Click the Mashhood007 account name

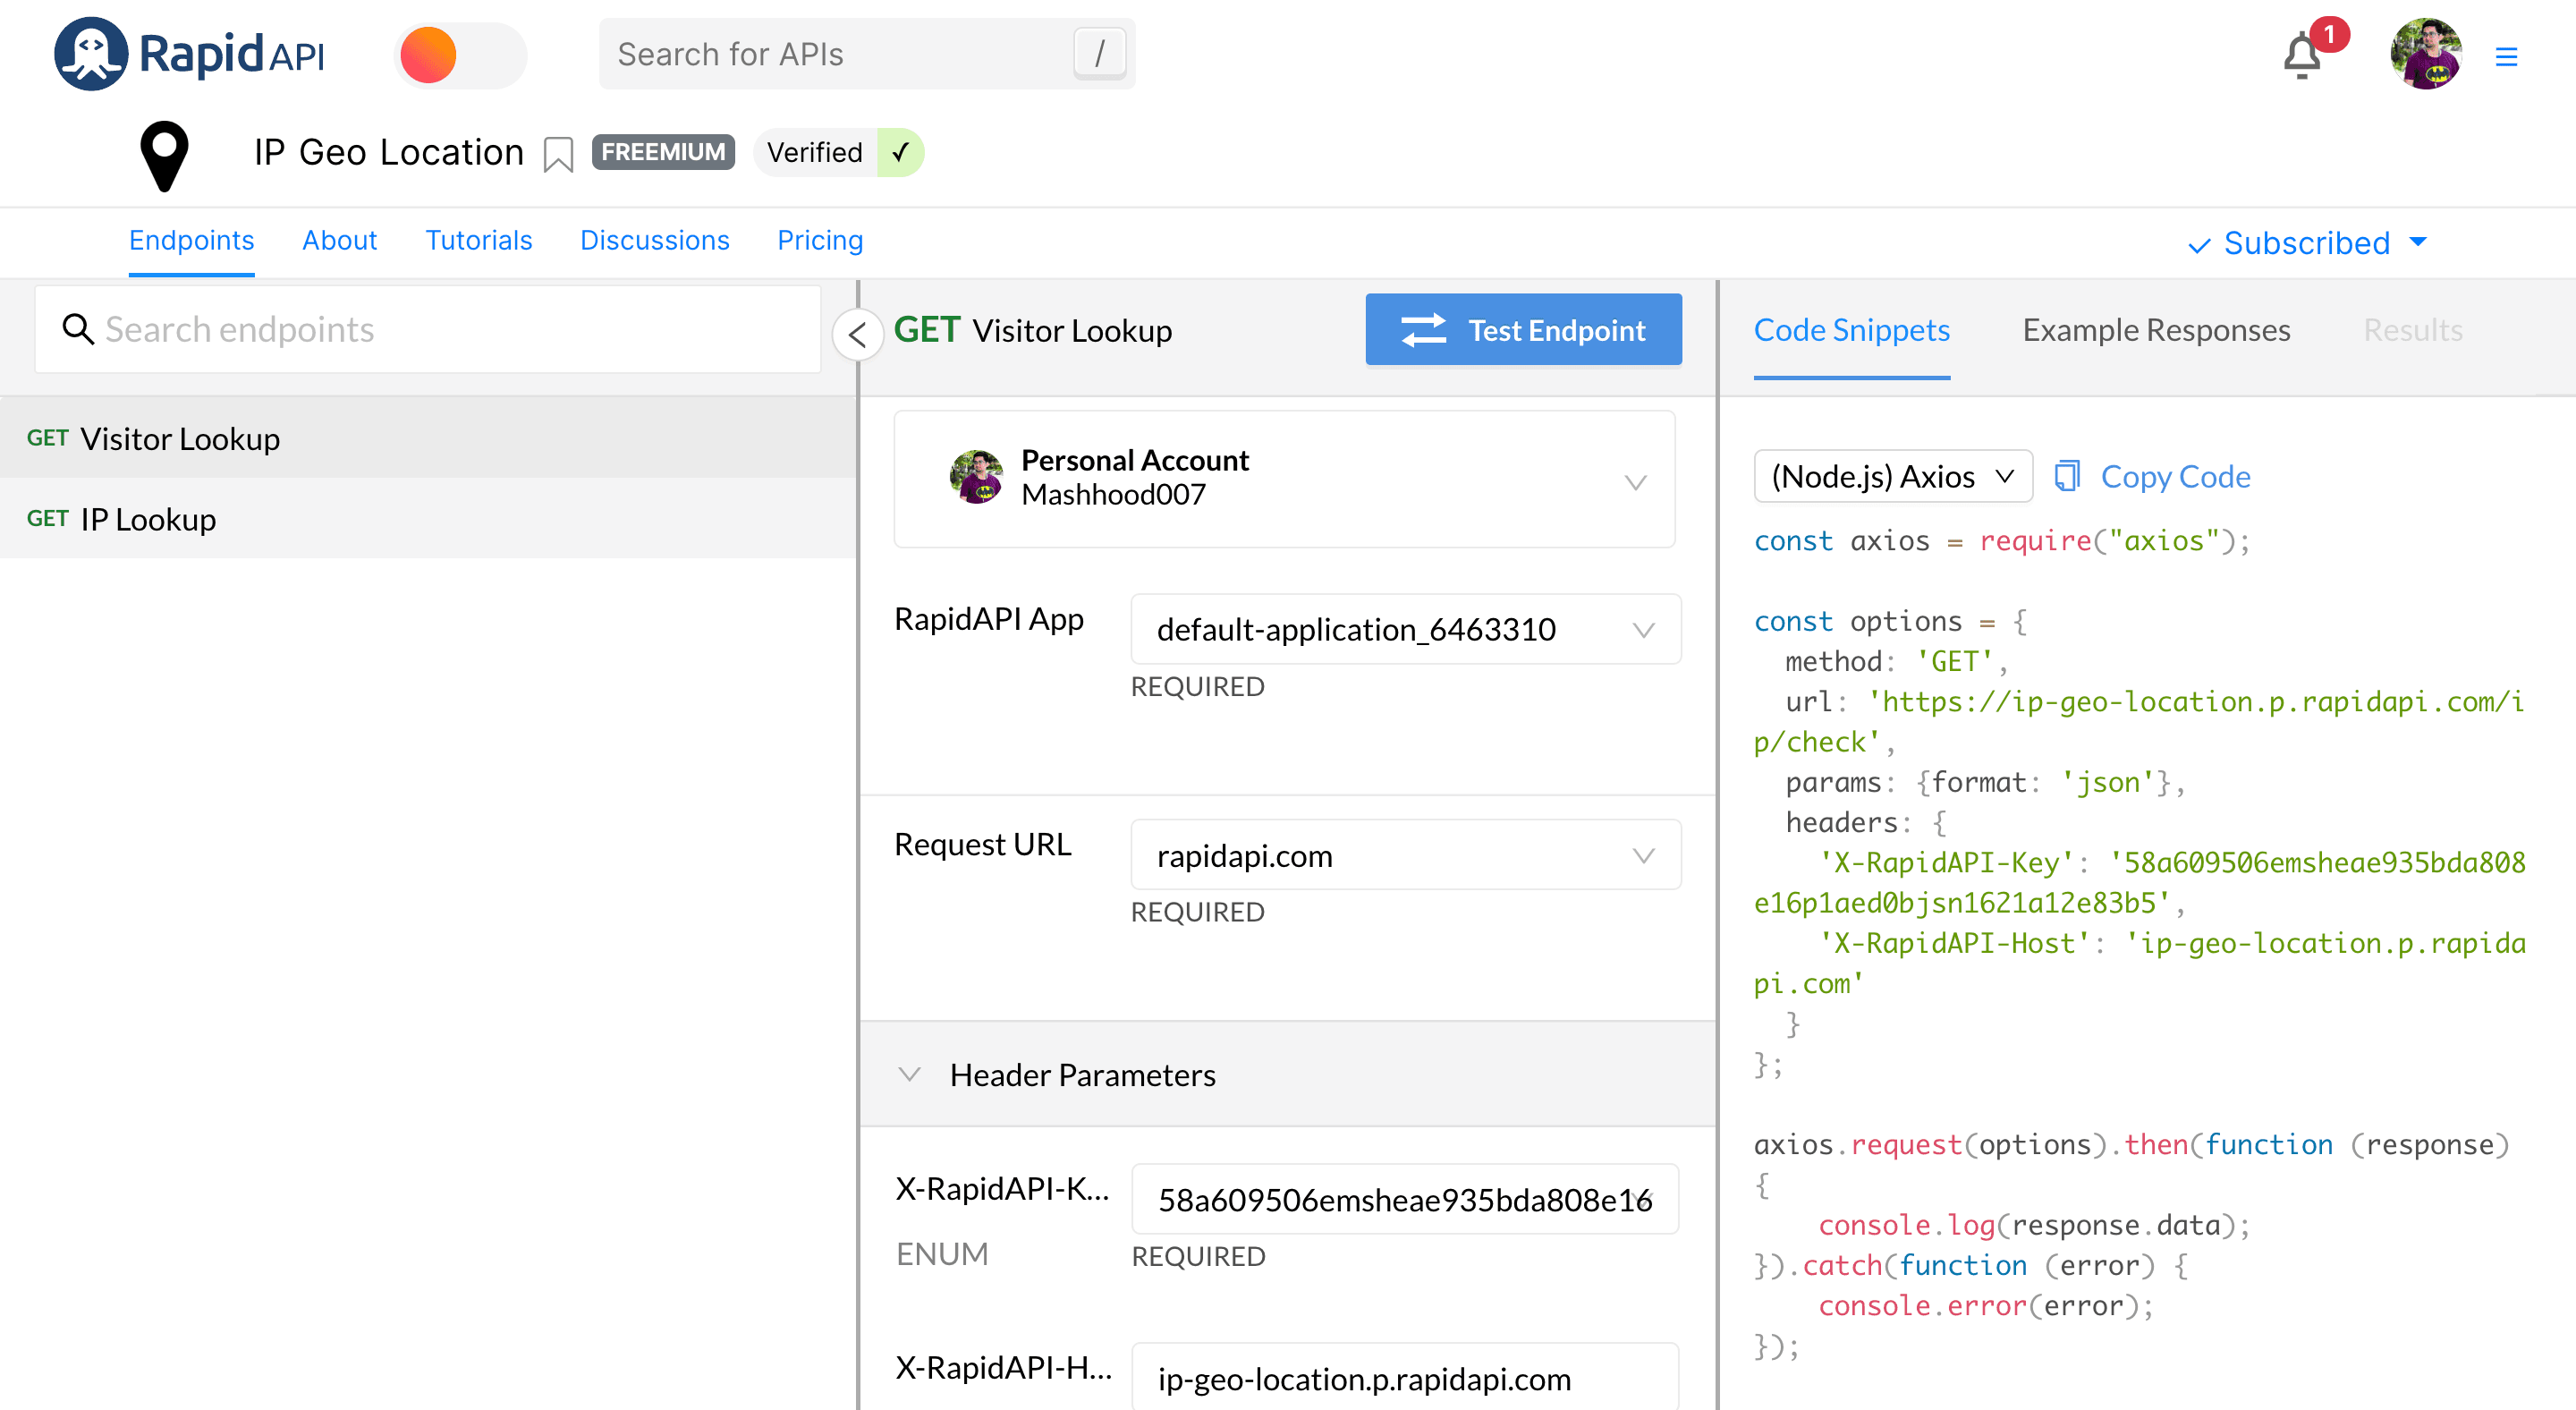coord(1113,494)
